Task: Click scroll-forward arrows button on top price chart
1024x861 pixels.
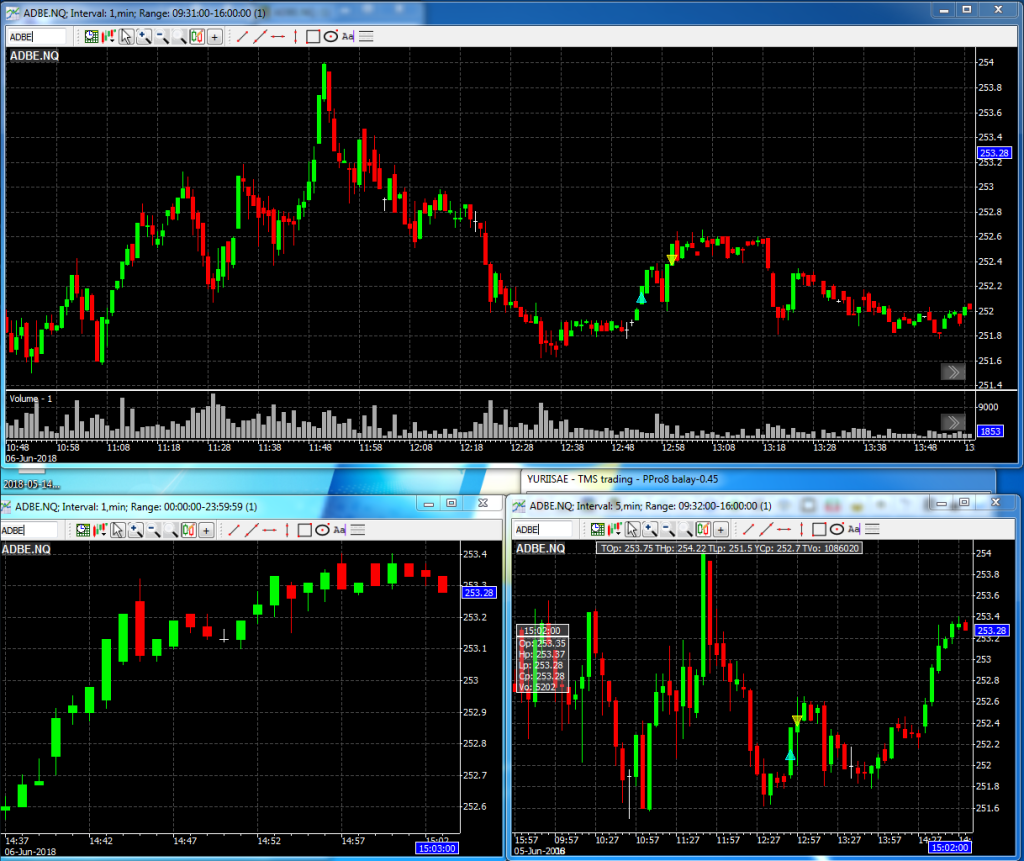Action: (953, 372)
